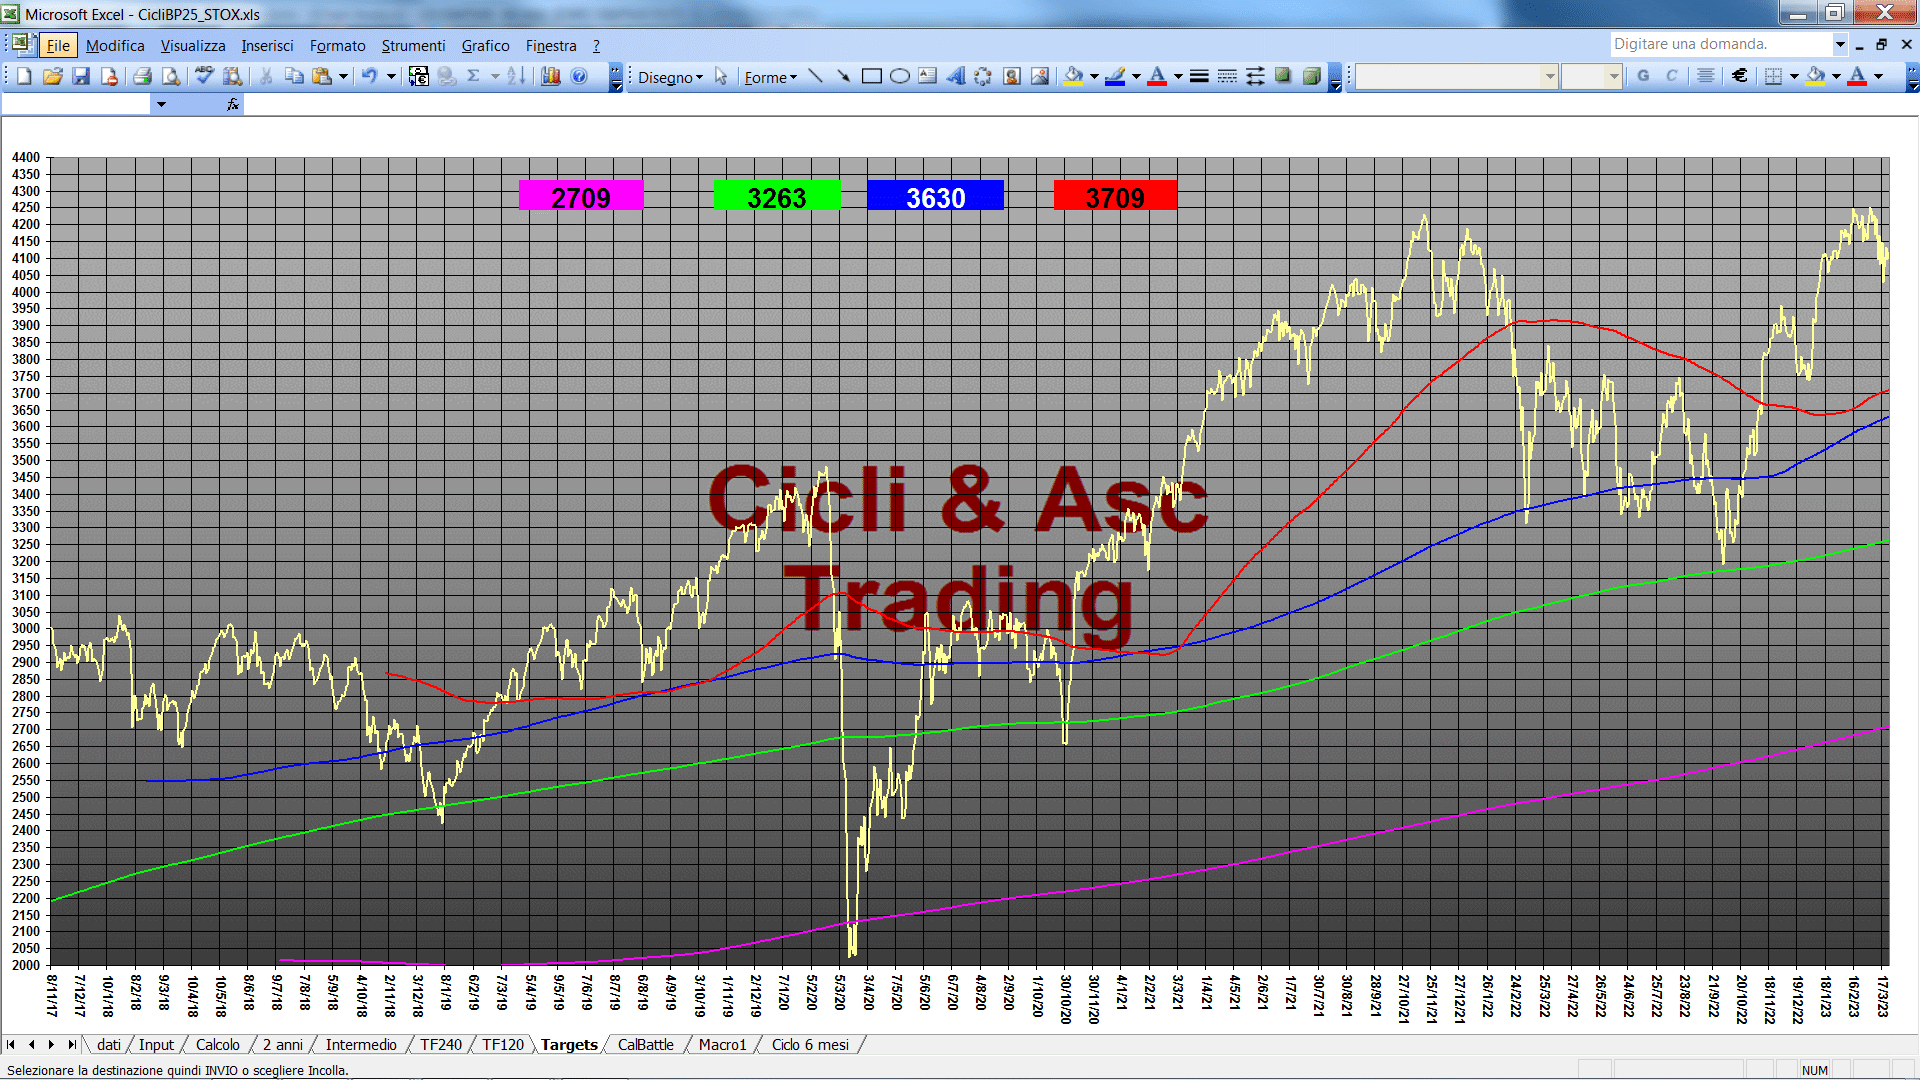Switch to the CalBattle sheet tab
1920x1080 pixels.
click(x=645, y=1045)
